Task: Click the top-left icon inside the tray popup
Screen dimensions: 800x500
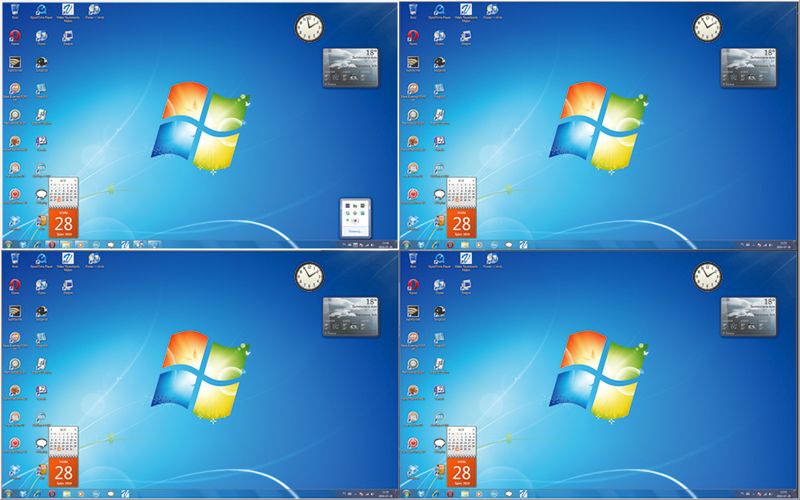Action: click(x=347, y=206)
